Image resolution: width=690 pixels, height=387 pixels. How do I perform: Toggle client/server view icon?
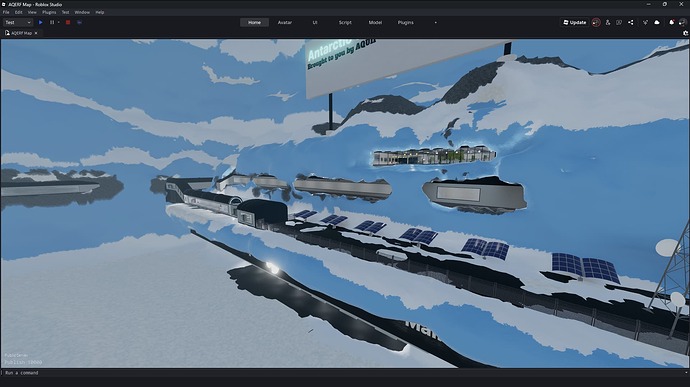[x=79, y=22]
